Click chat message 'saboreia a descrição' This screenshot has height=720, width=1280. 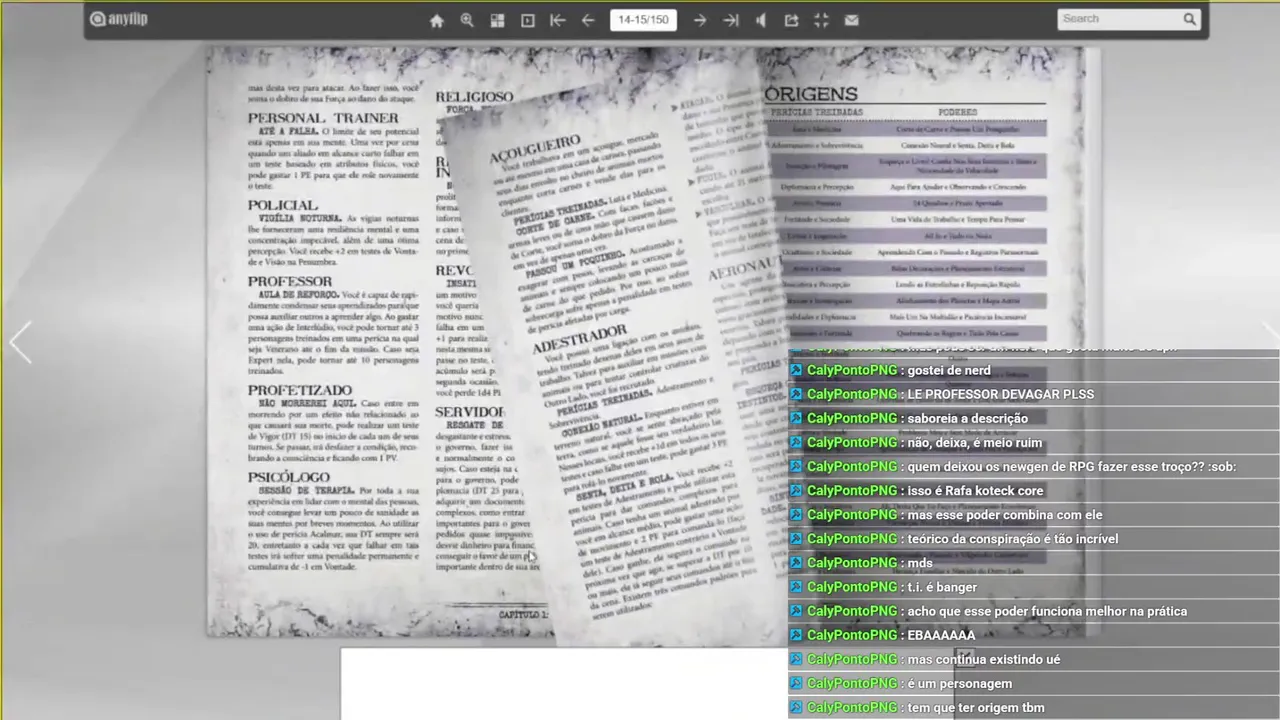point(967,418)
